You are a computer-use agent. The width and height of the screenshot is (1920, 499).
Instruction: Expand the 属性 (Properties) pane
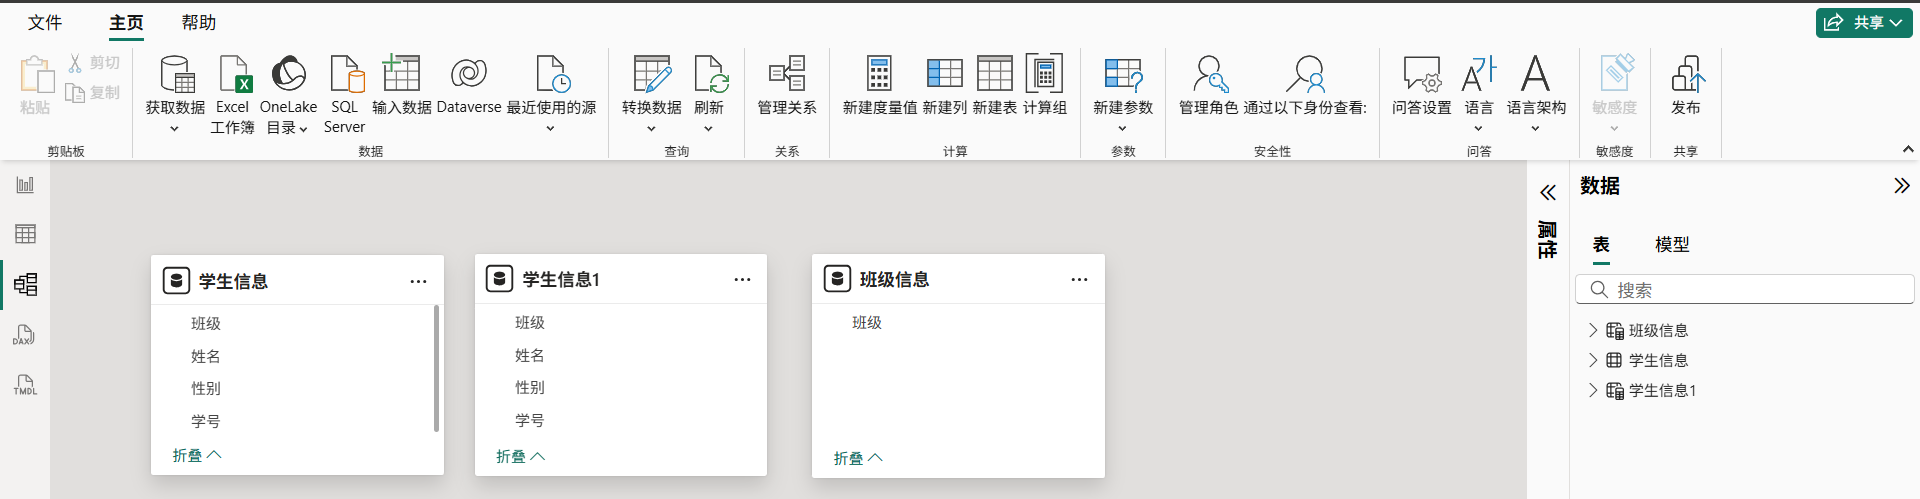[x=1548, y=193]
